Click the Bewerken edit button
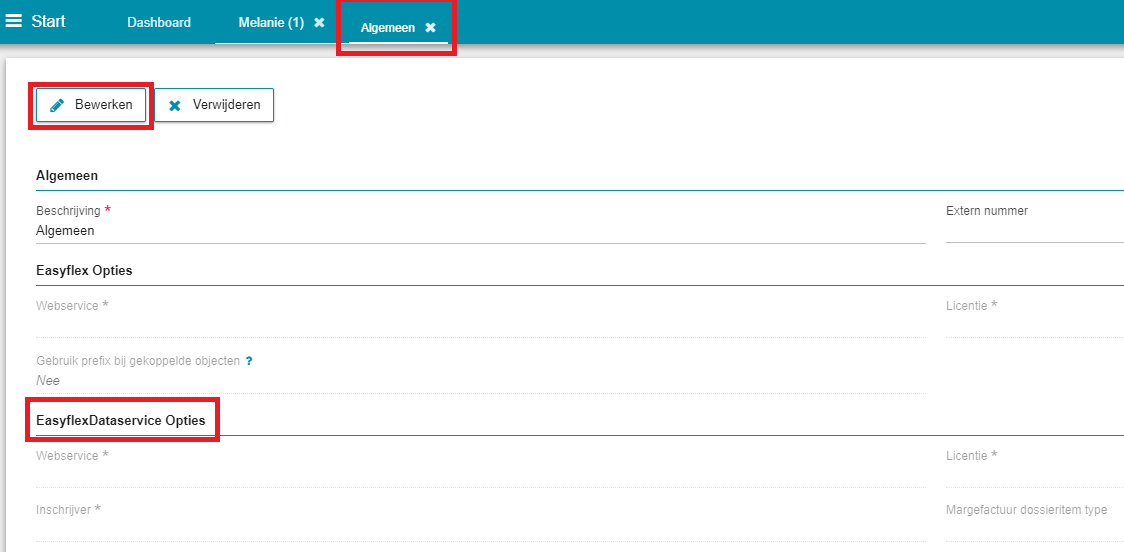The image size is (1124, 552). pos(91,105)
